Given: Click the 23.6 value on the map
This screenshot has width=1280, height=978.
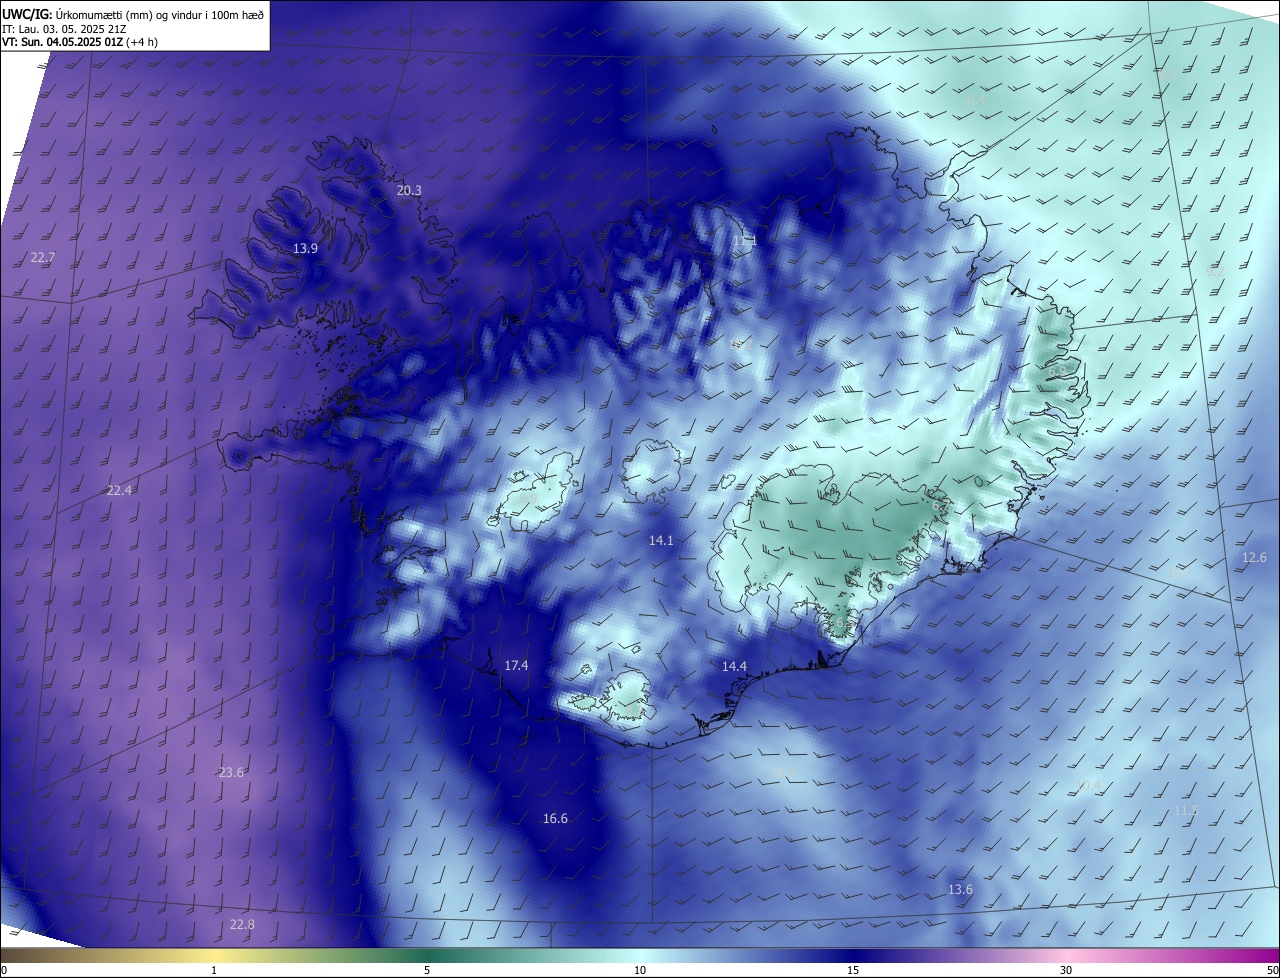Looking at the screenshot, I should [231, 773].
